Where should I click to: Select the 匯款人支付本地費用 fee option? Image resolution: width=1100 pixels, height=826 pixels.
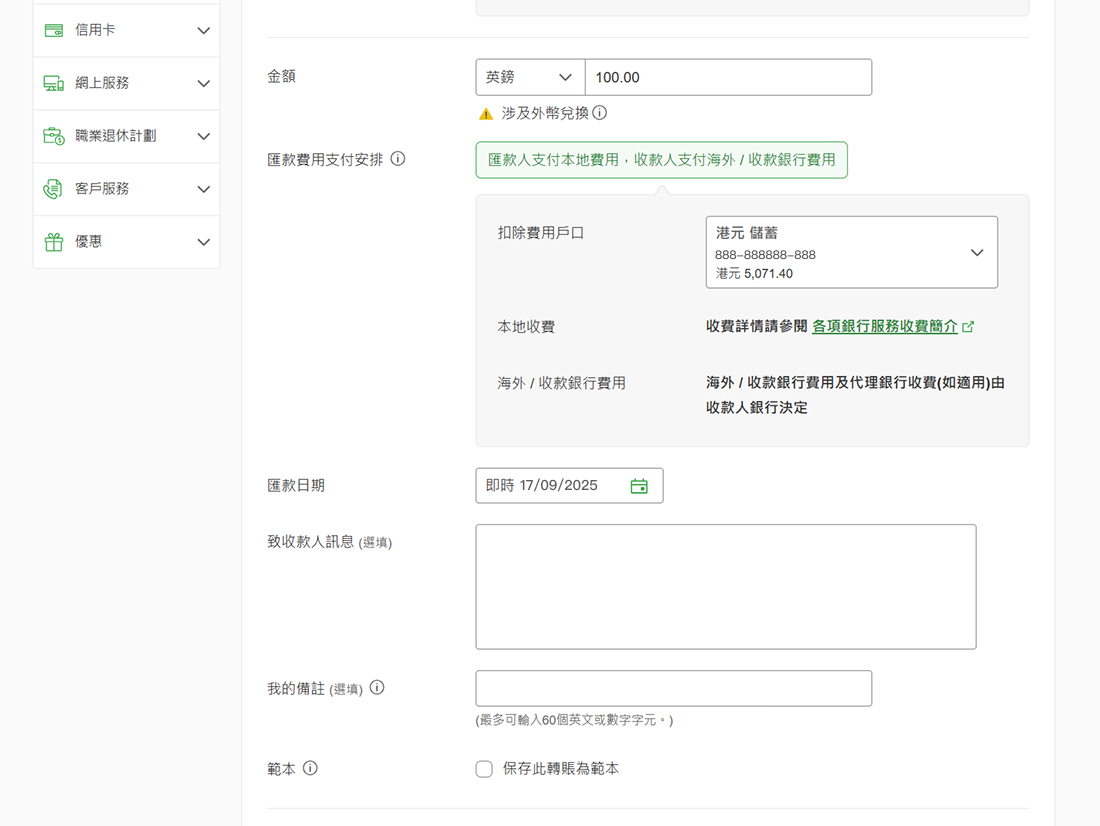pos(661,160)
